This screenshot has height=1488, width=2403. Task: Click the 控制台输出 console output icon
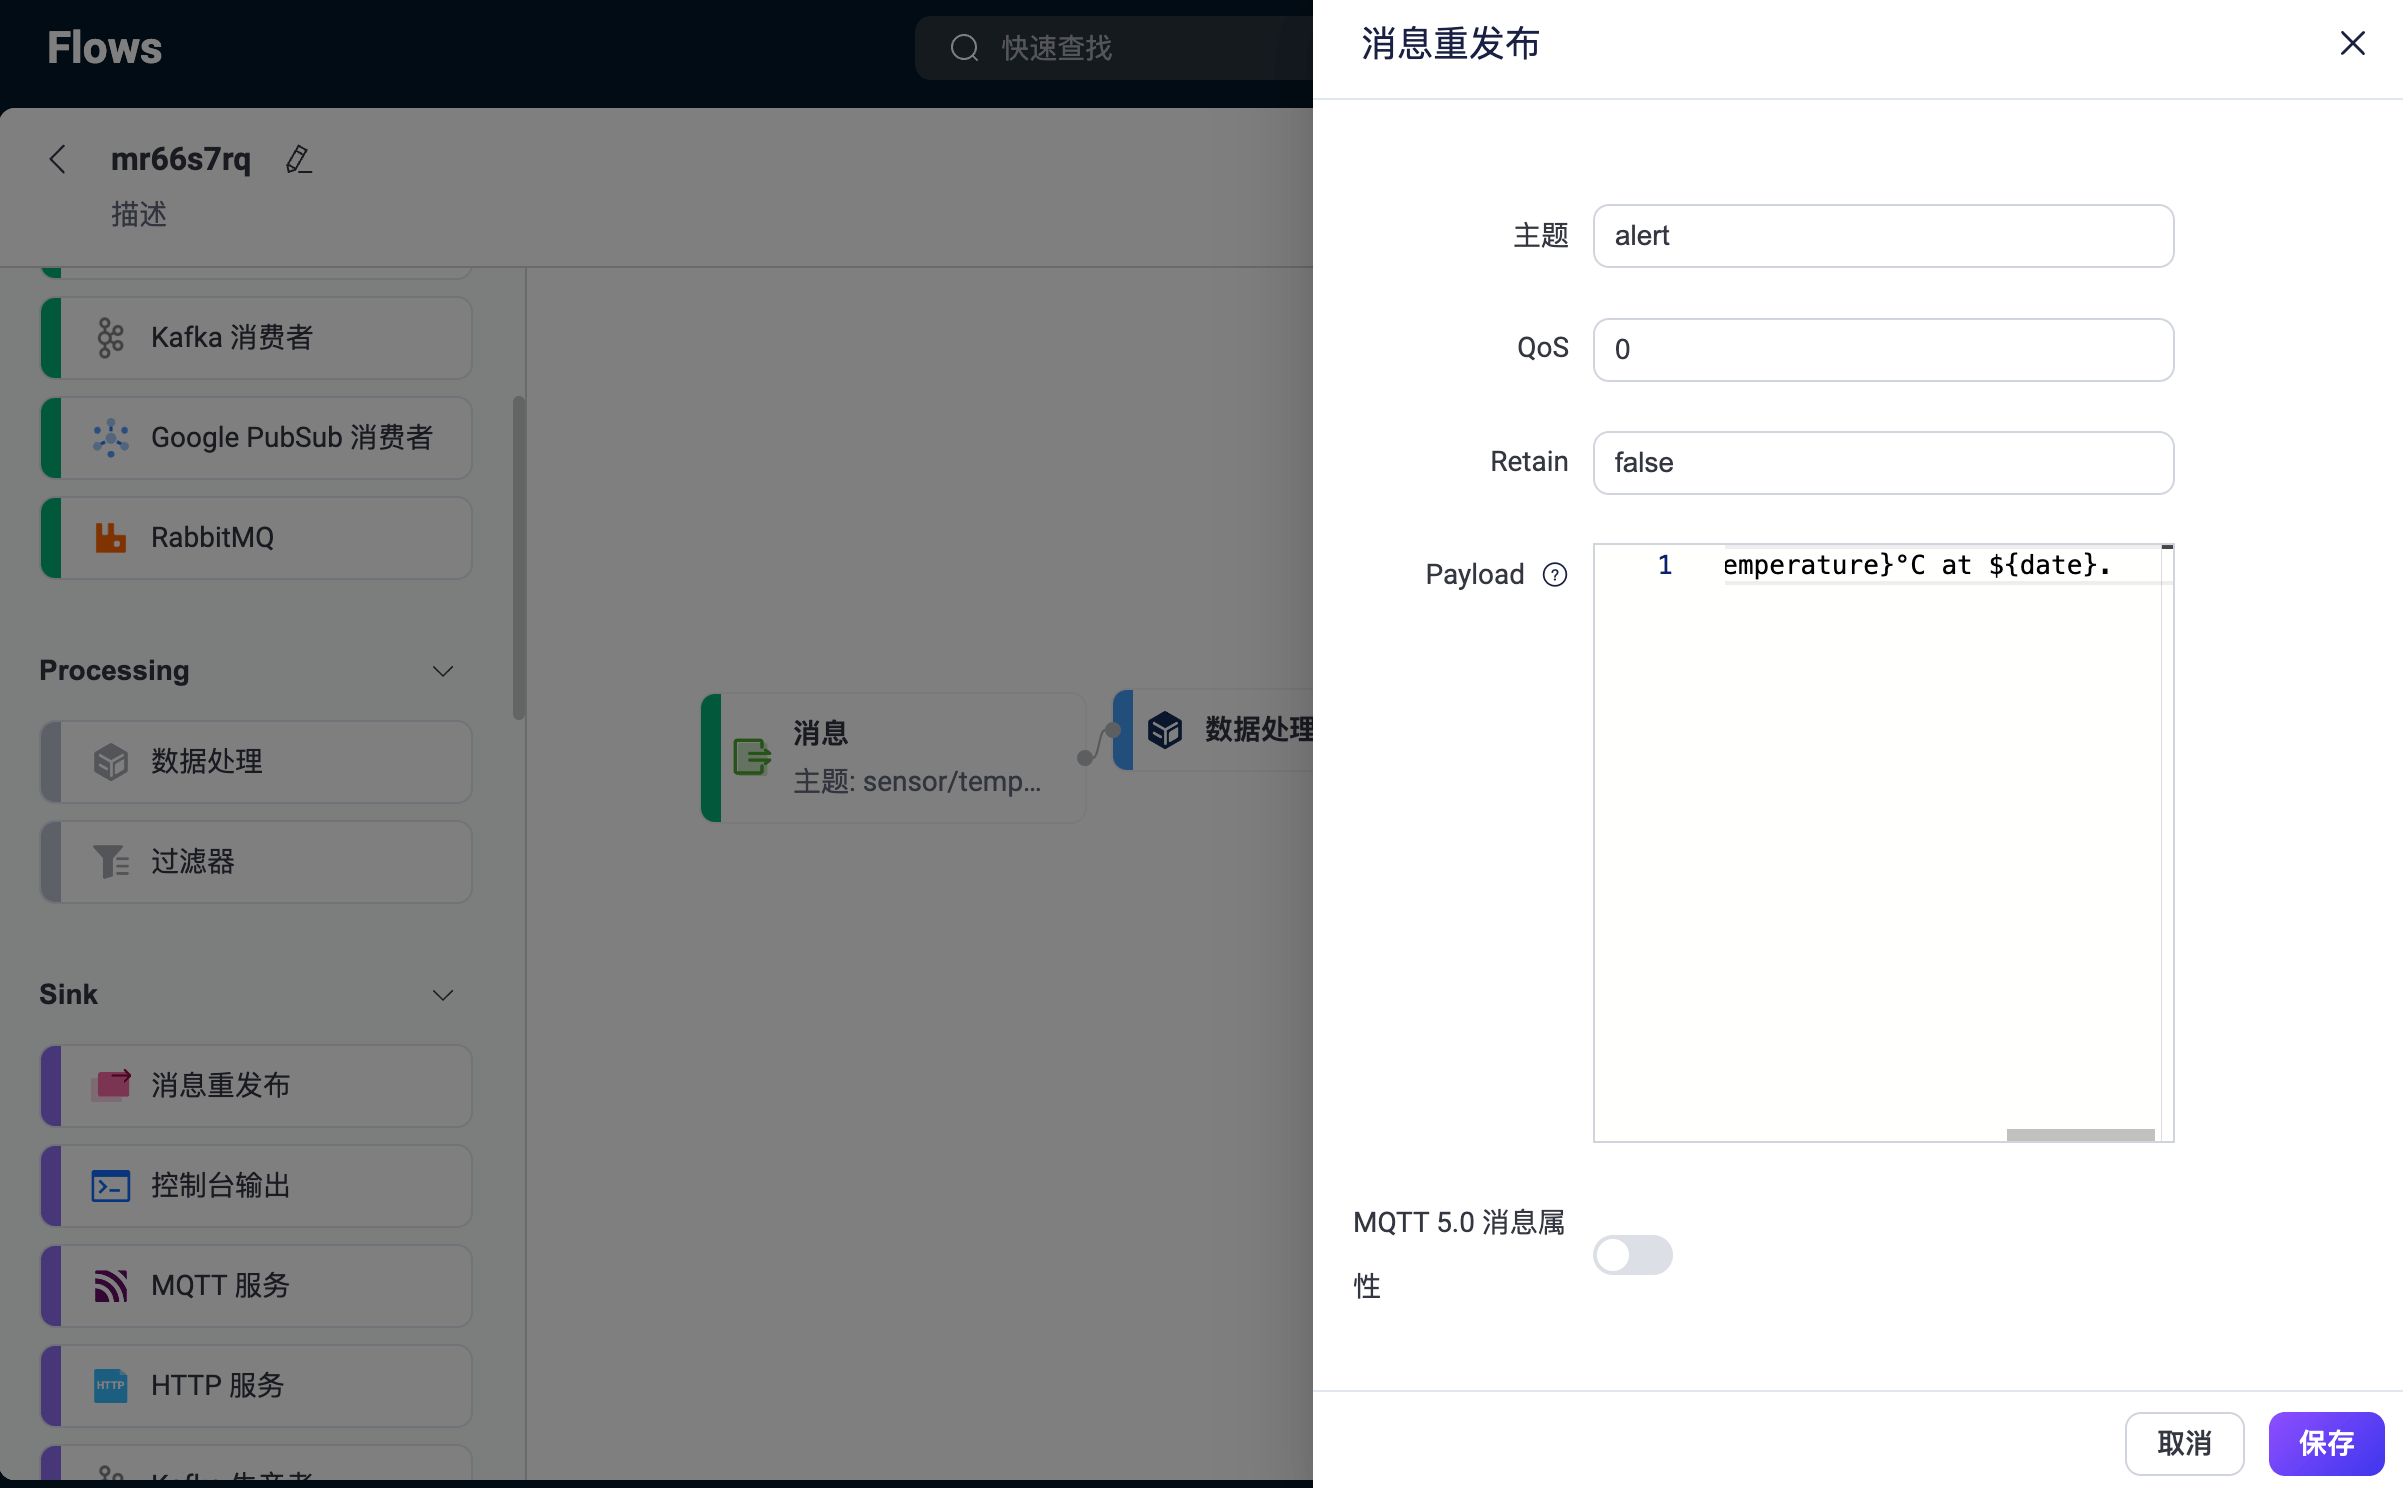tap(110, 1186)
